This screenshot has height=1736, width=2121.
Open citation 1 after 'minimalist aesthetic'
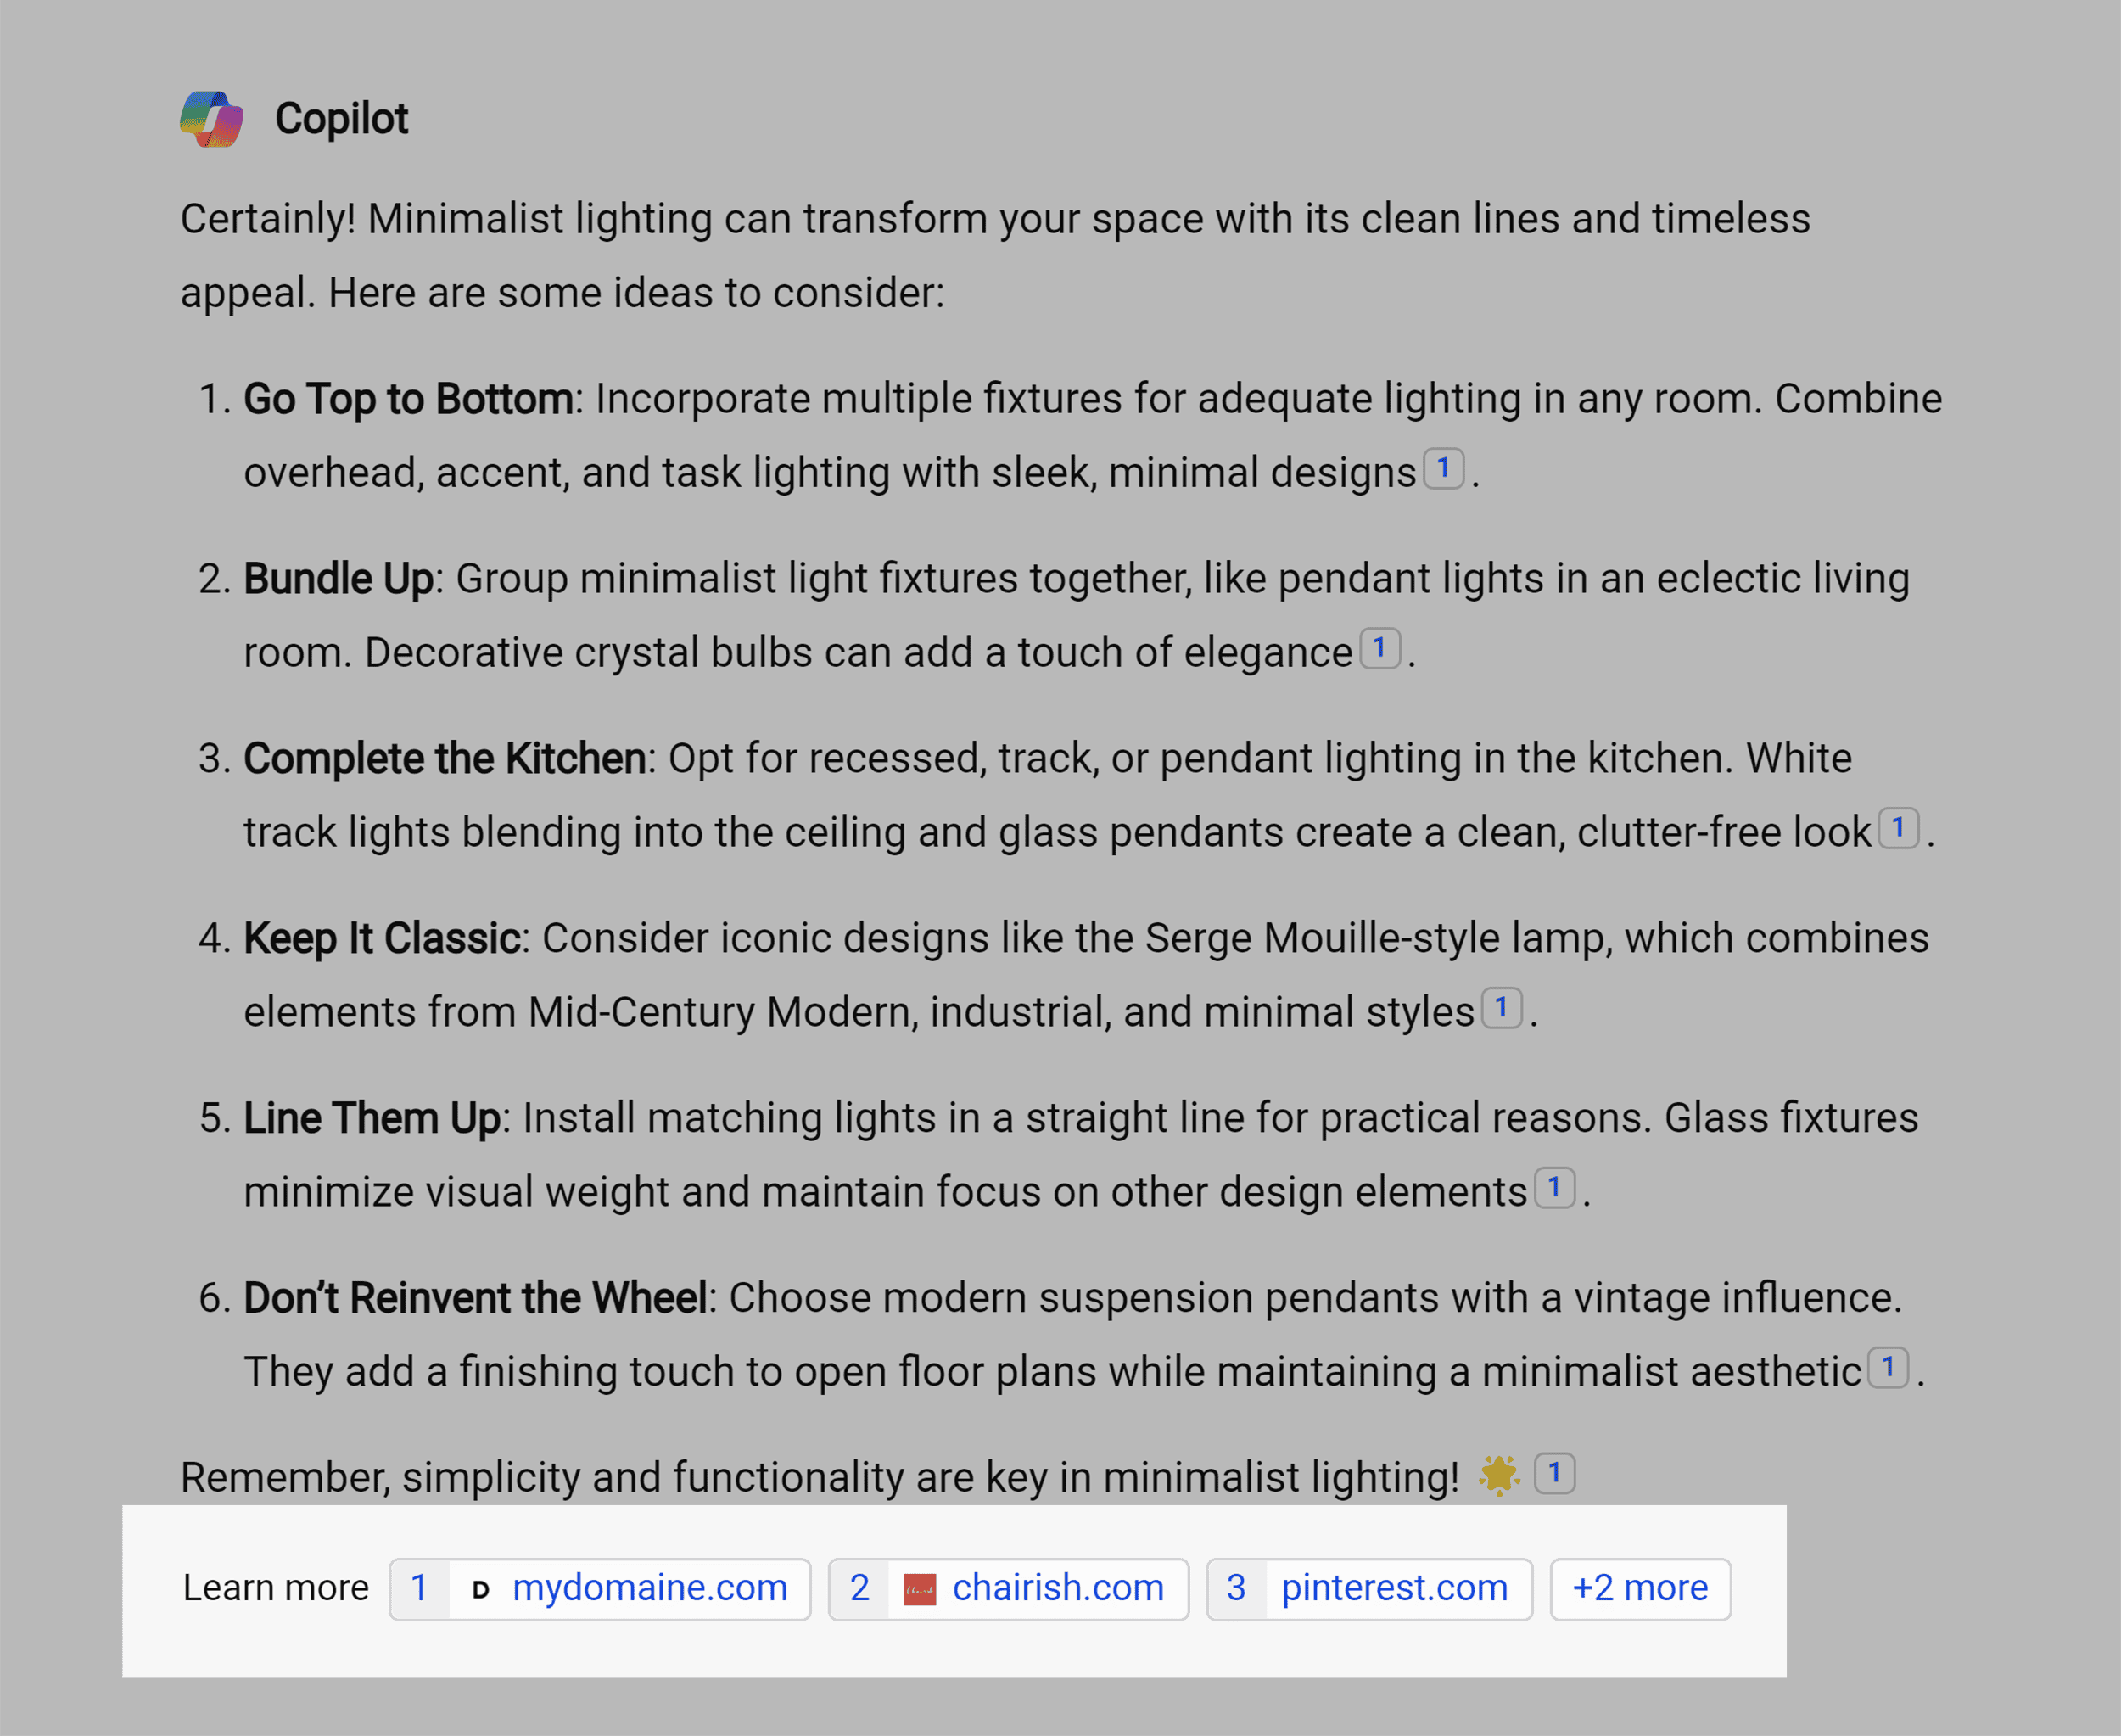1888,1369
